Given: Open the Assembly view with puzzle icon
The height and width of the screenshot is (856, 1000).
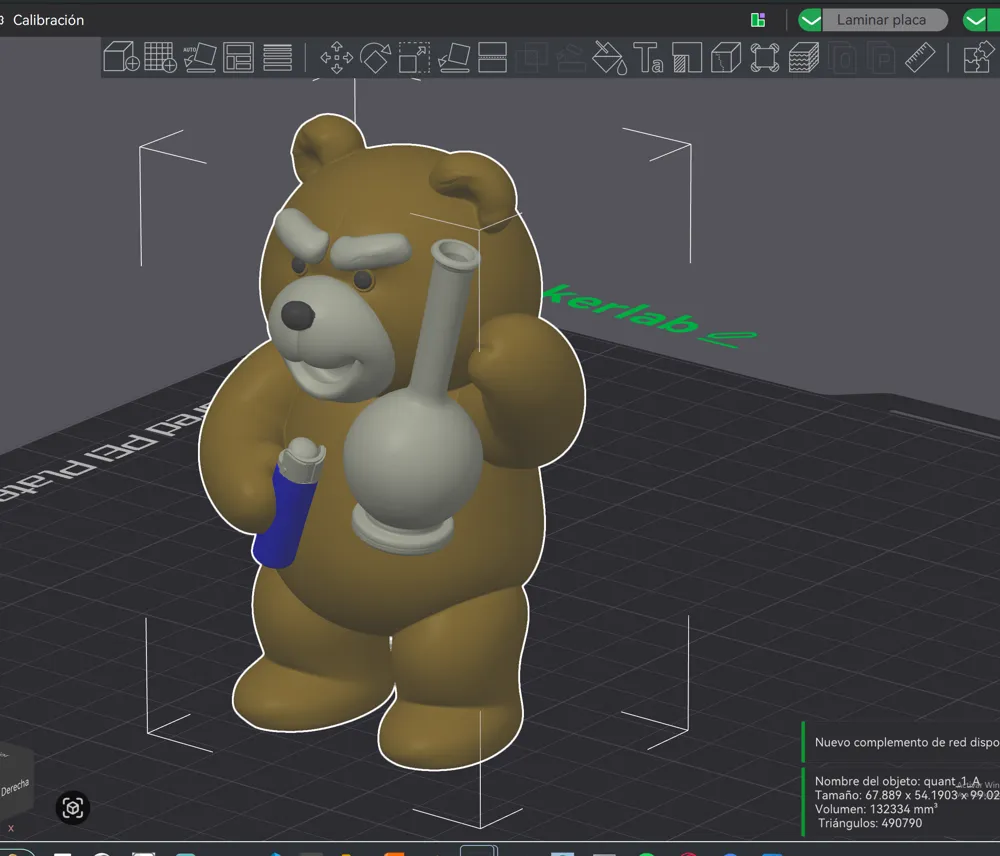Looking at the screenshot, I should click(976, 57).
